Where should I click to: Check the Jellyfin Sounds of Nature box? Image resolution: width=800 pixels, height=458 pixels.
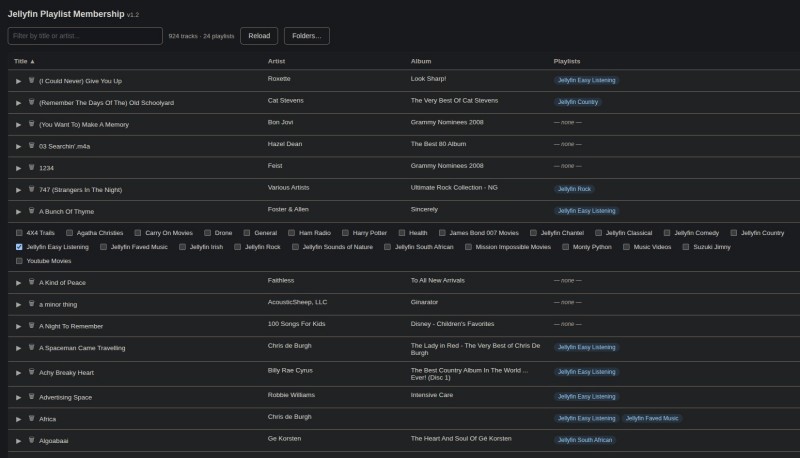(x=295, y=247)
